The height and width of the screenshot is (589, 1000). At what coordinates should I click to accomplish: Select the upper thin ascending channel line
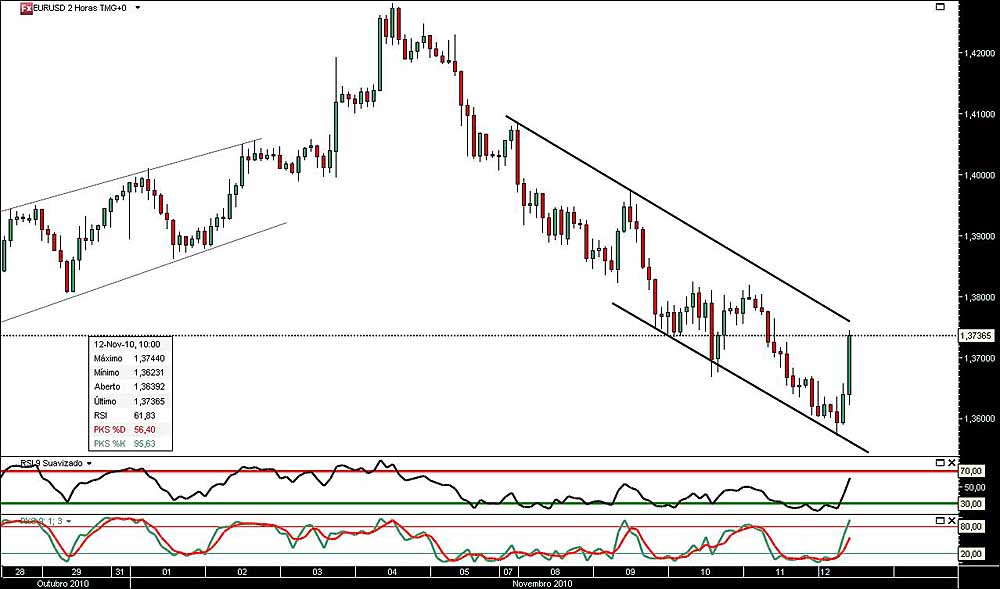point(131,175)
